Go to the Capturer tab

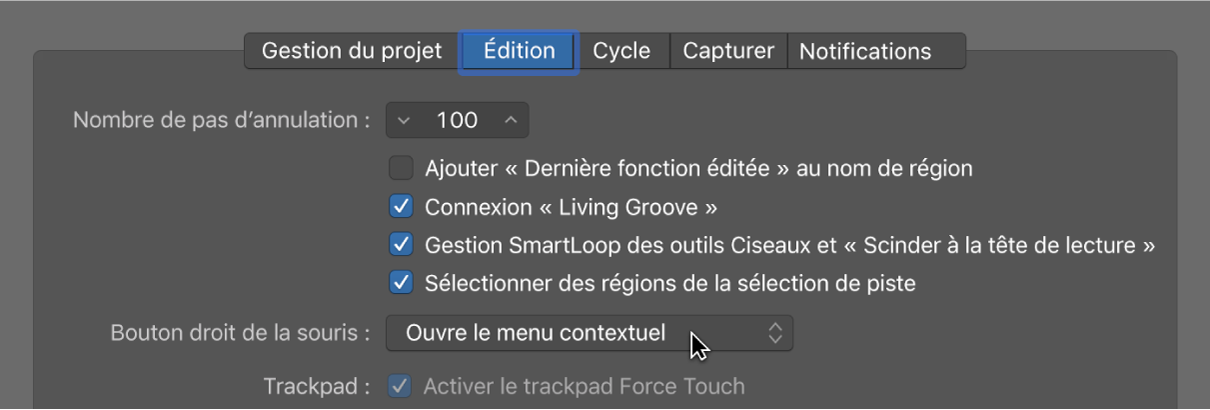728,51
